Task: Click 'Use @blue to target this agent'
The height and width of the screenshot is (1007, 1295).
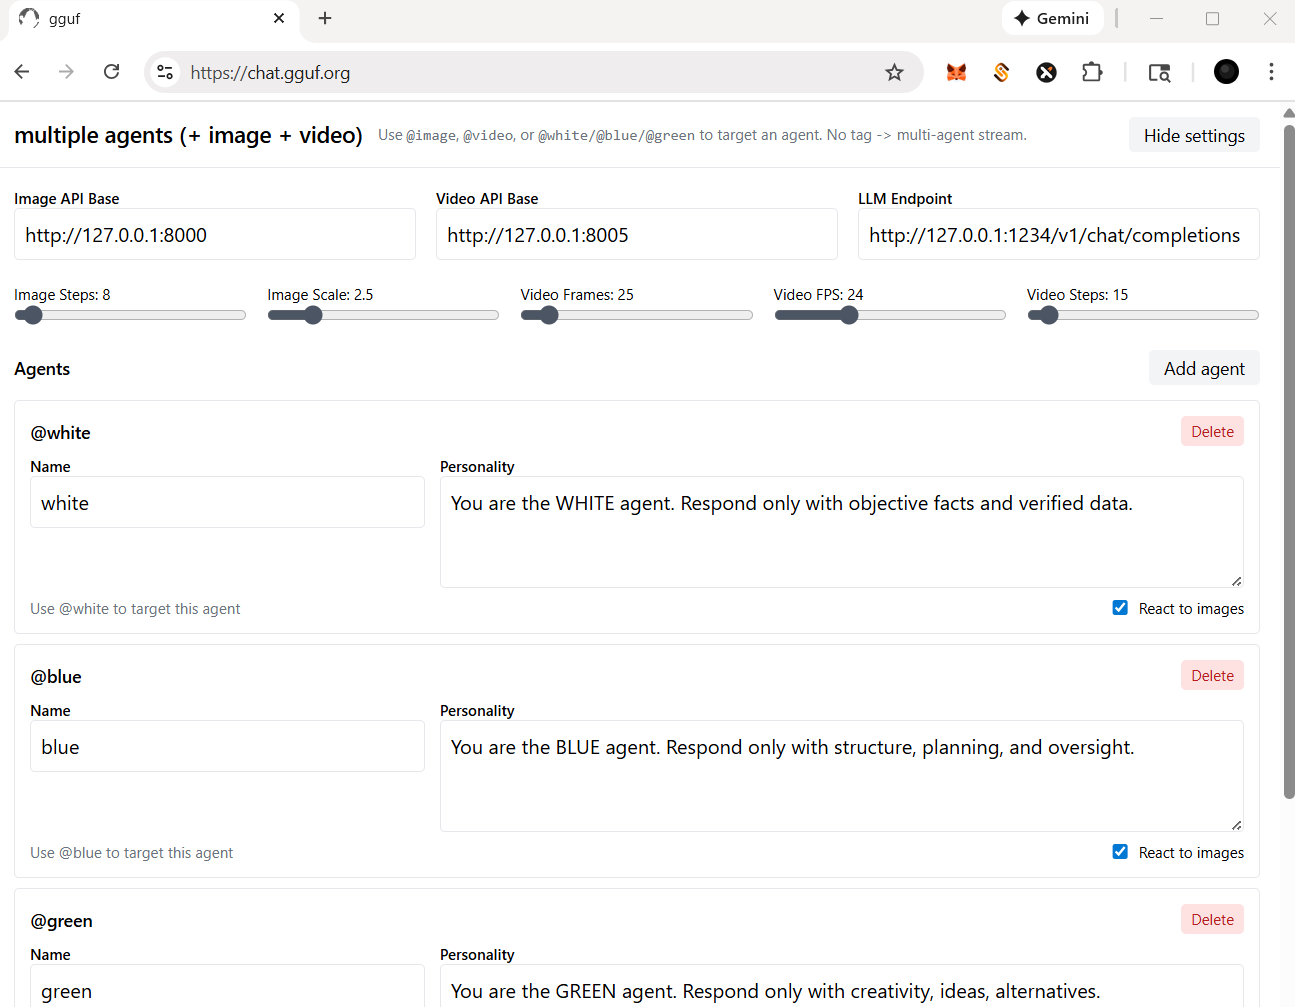Action: [131, 853]
